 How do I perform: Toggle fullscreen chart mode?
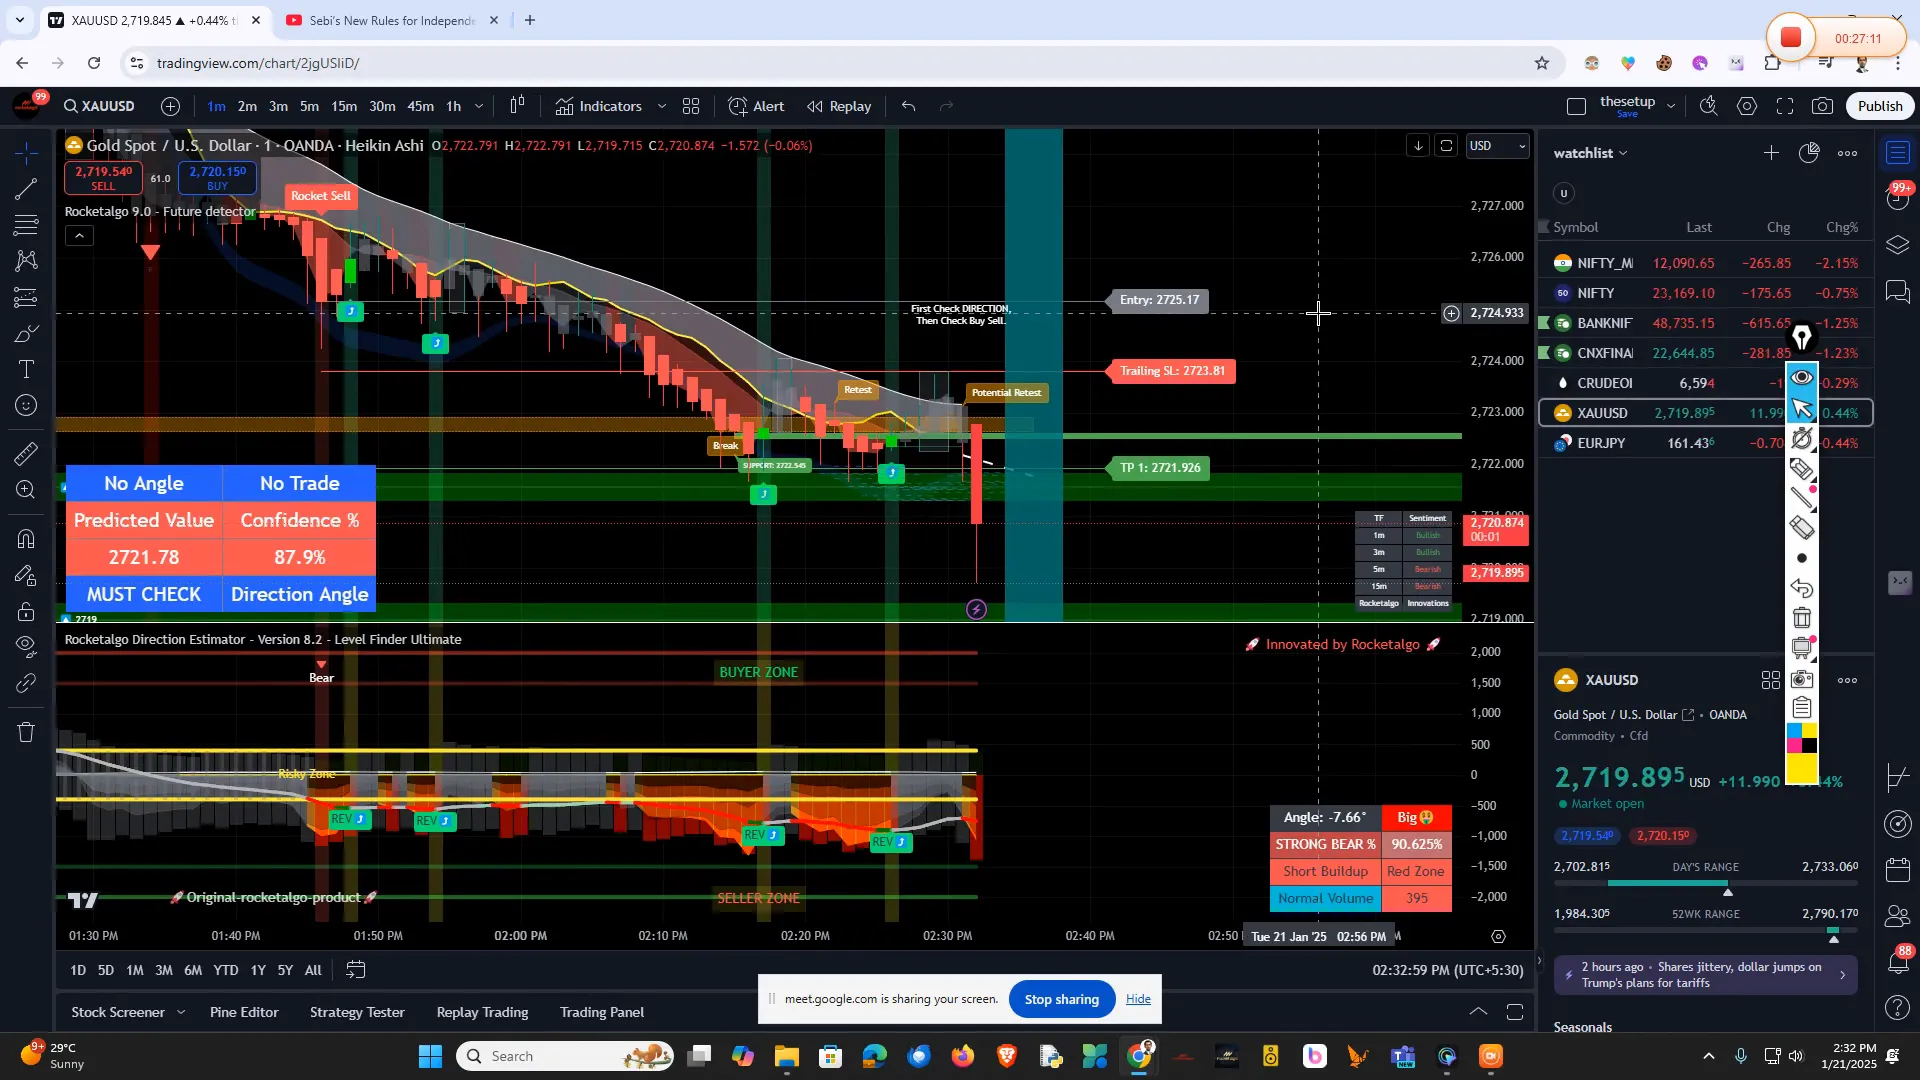[1785, 106]
